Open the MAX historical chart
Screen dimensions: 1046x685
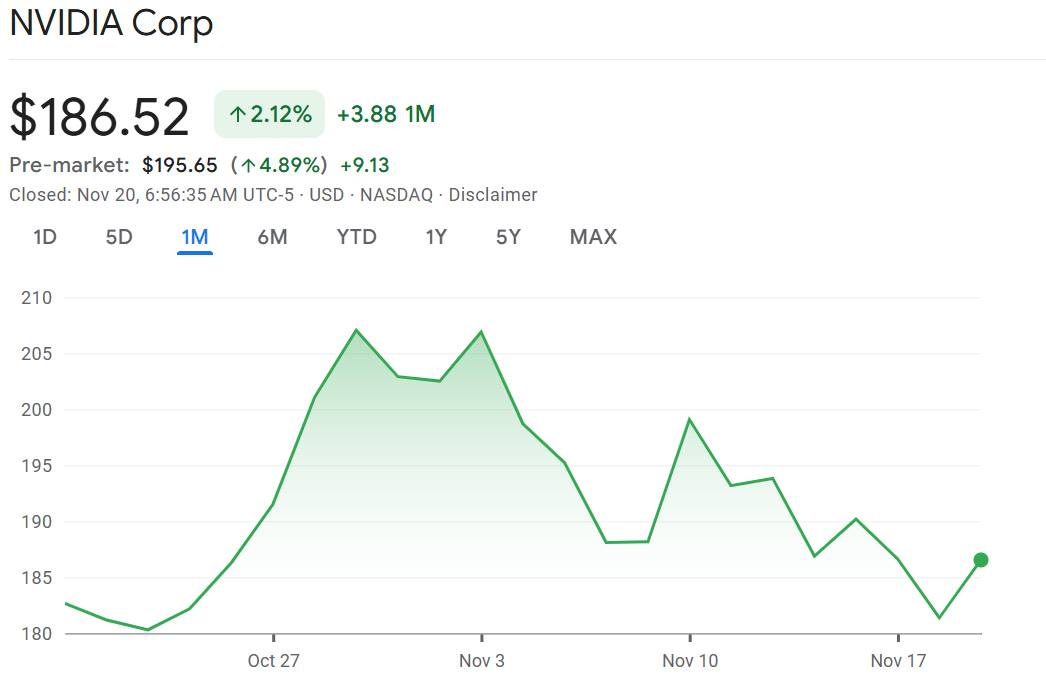tap(592, 237)
